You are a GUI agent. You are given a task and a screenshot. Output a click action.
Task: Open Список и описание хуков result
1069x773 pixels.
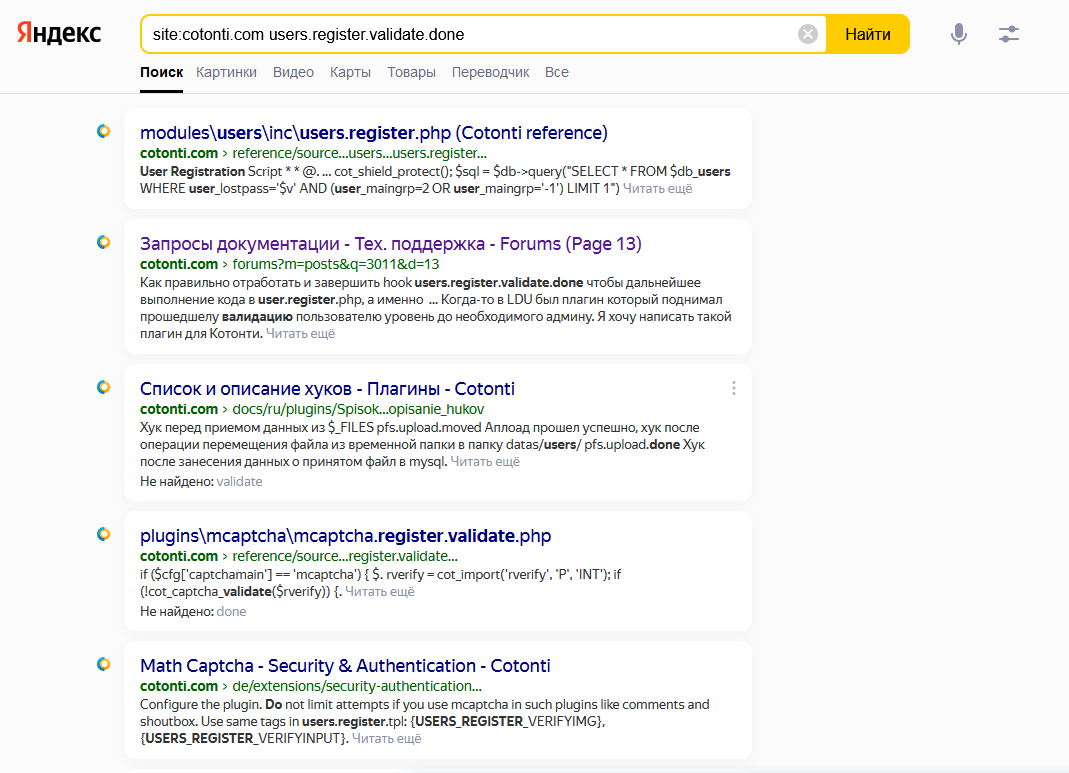point(327,389)
